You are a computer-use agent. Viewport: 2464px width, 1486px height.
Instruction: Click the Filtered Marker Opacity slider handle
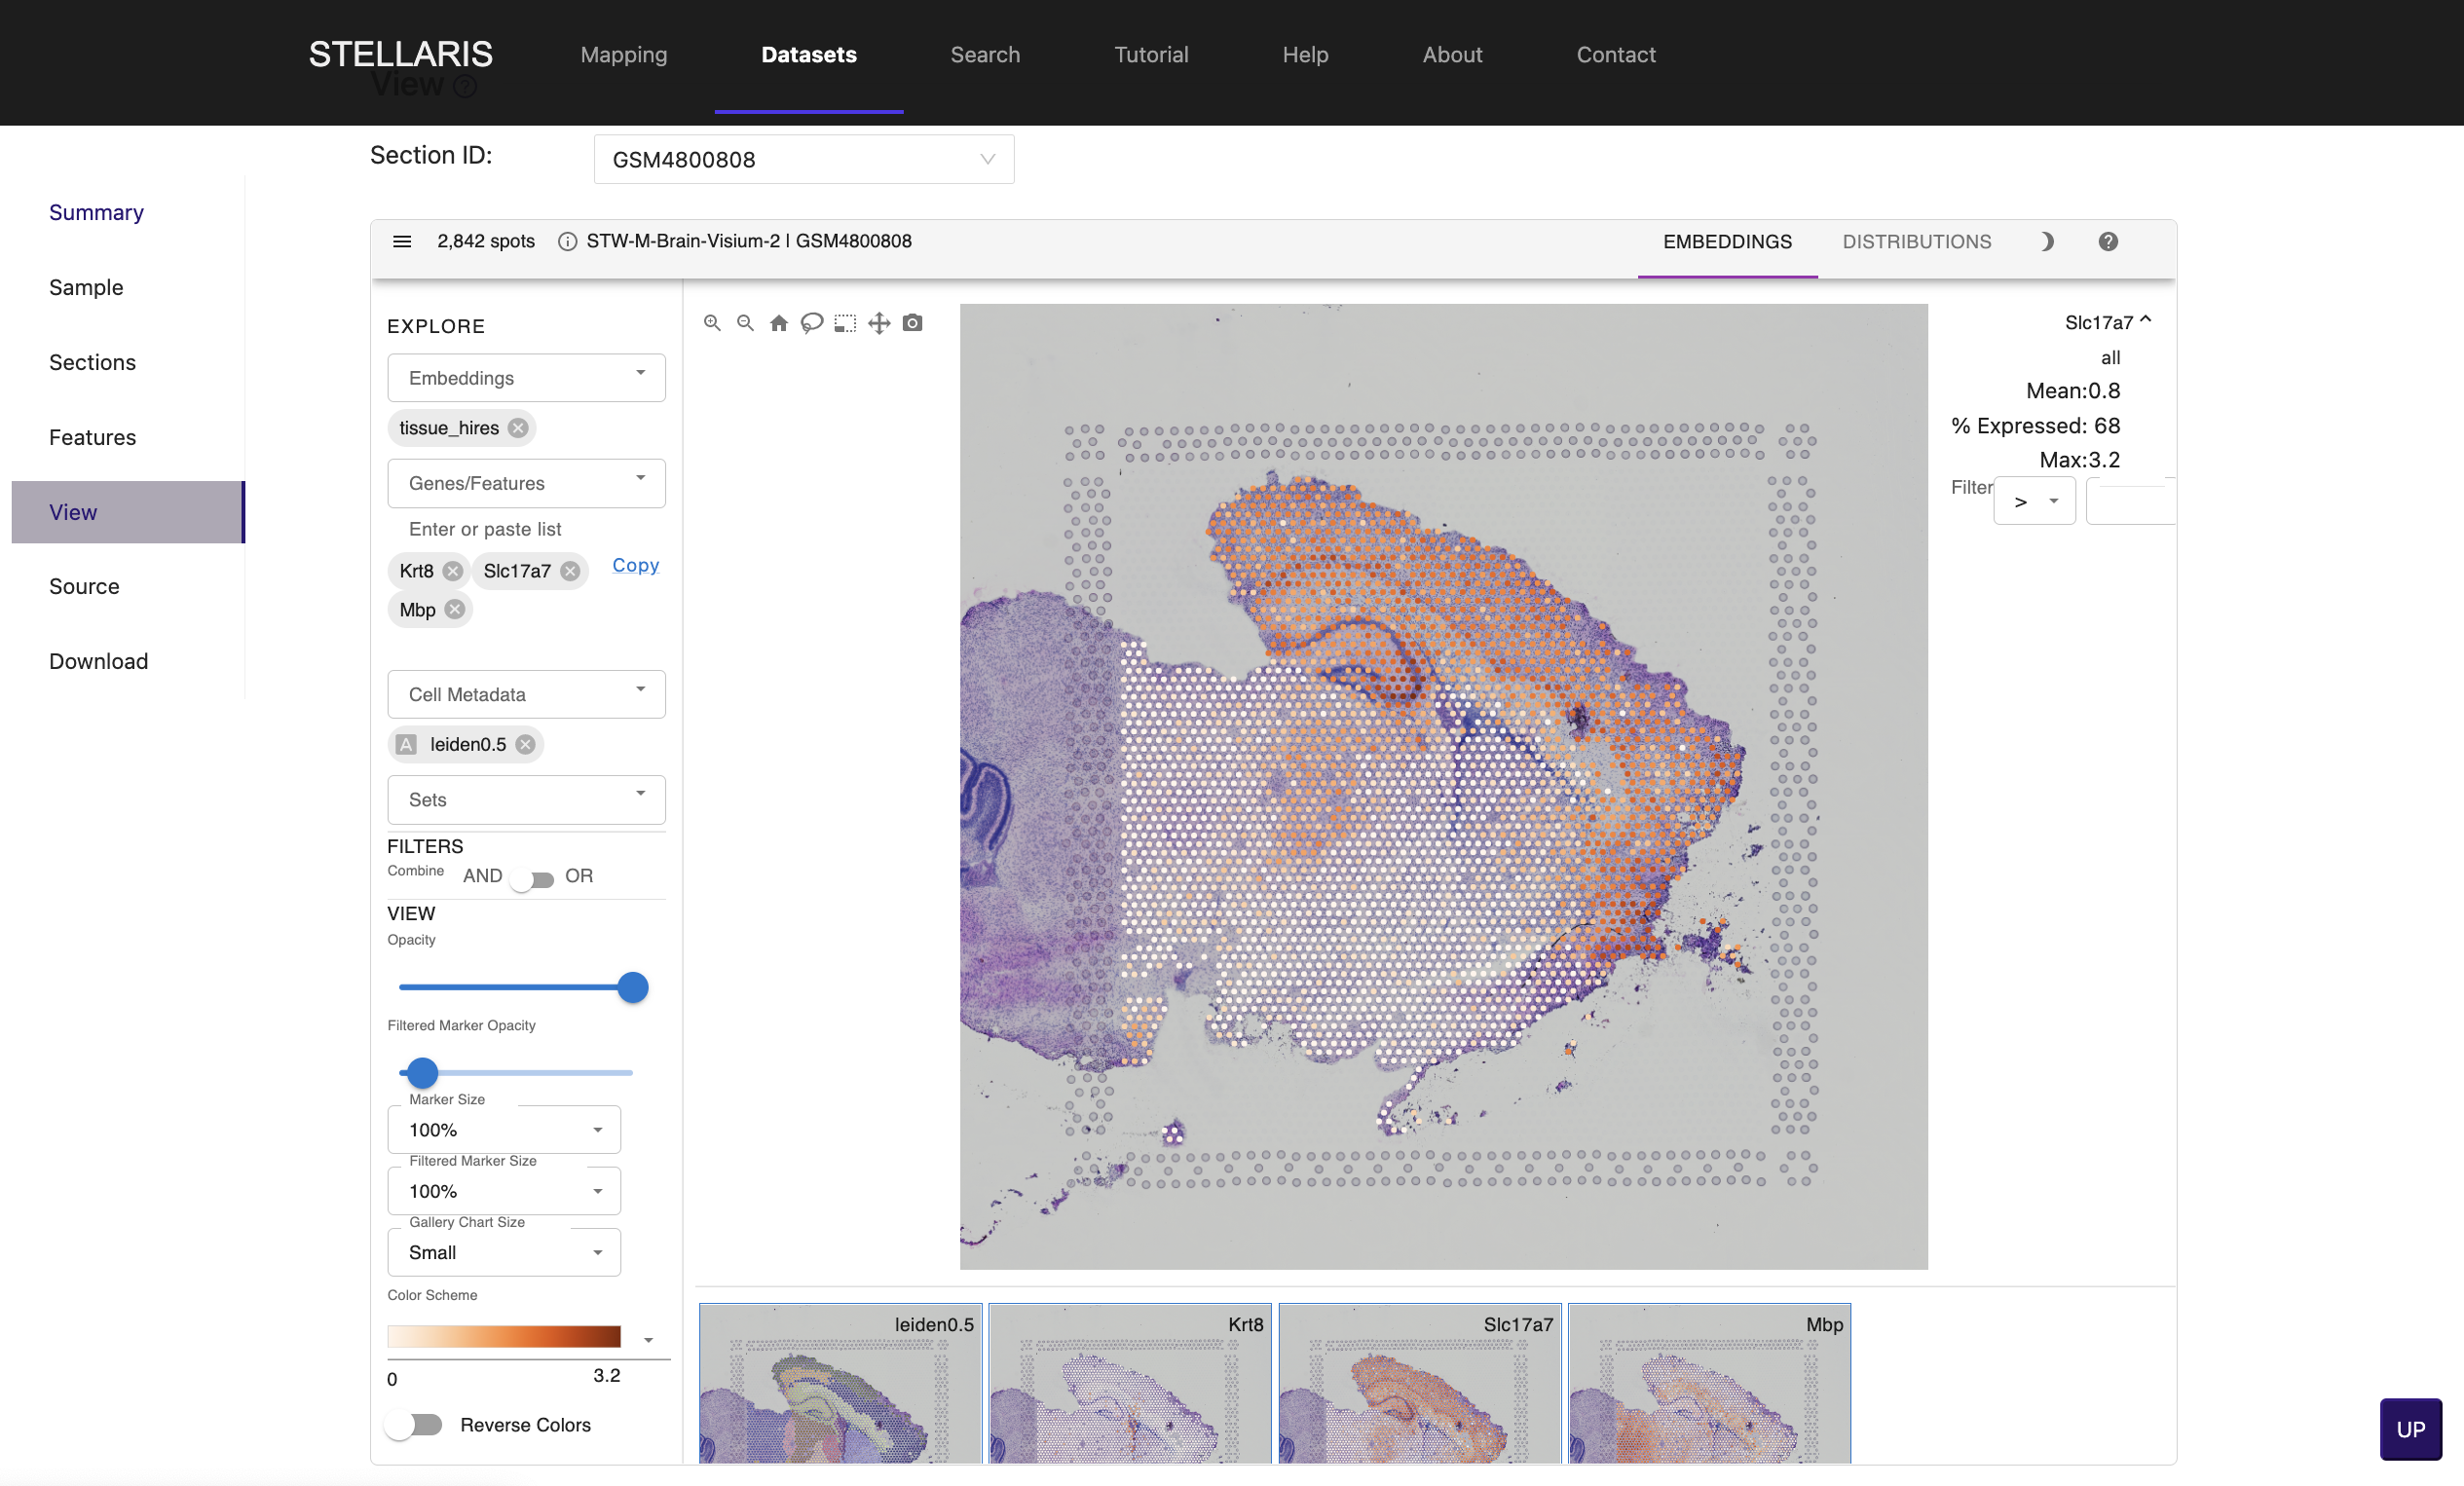(423, 1072)
